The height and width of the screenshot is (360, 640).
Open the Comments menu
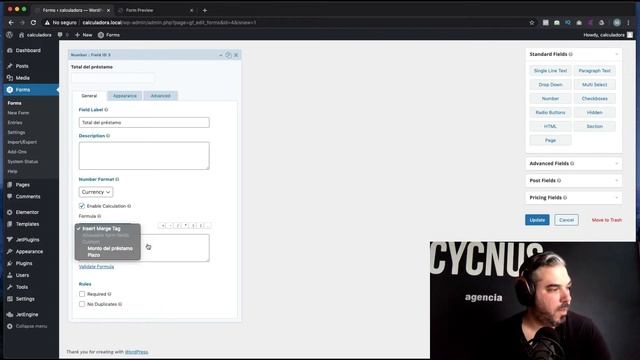click(x=28, y=196)
